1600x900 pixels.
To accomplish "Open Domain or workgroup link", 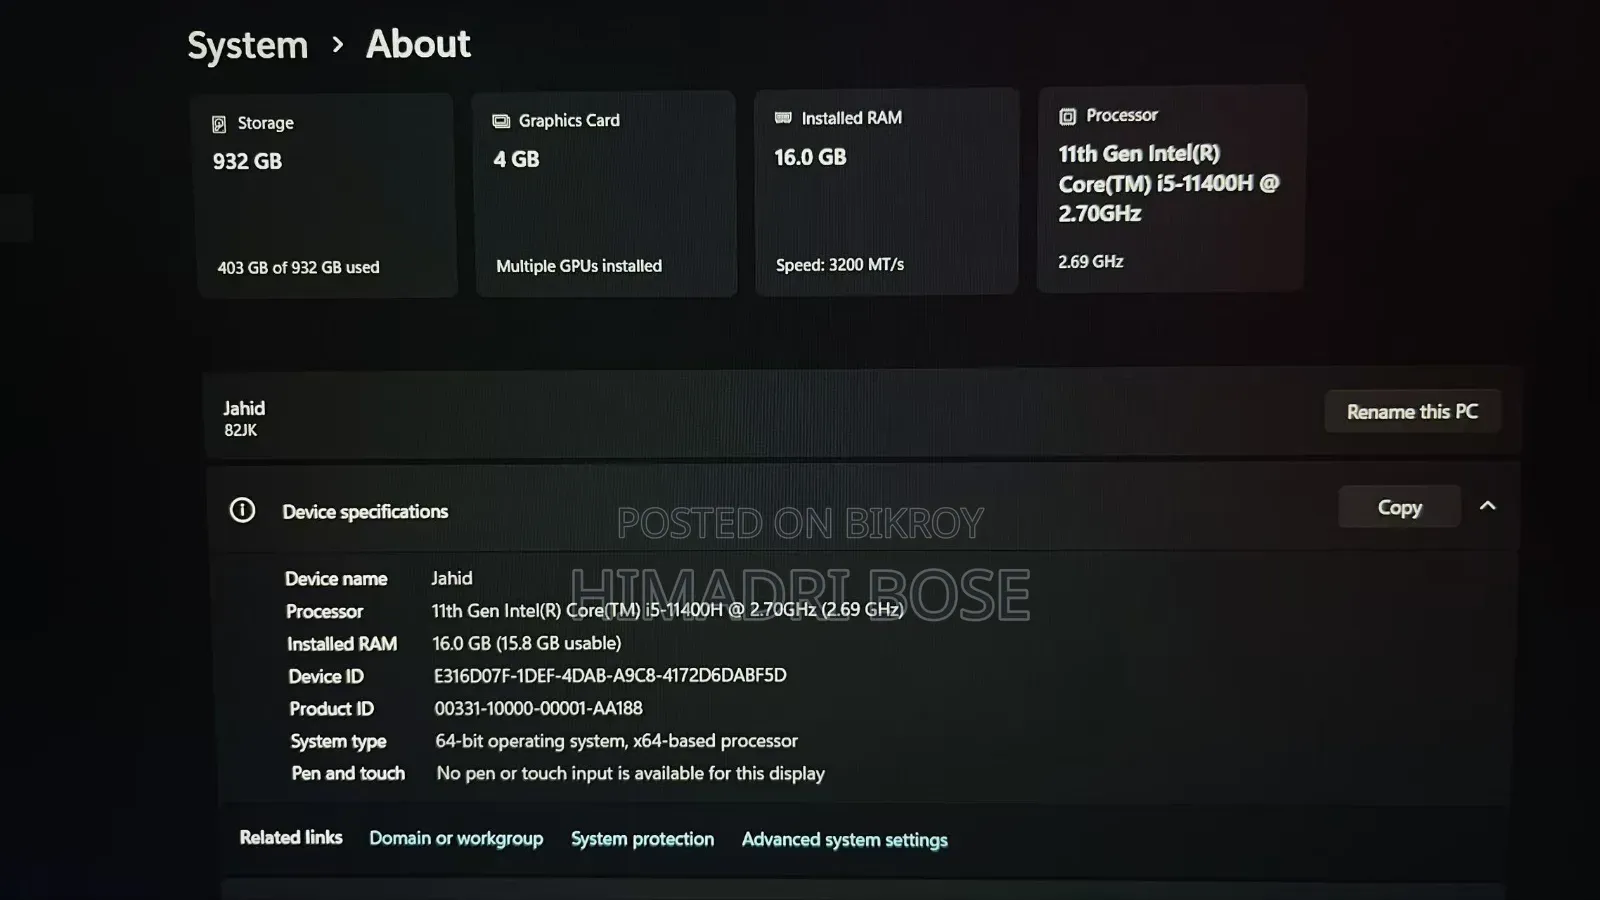I will coord(456,838).
